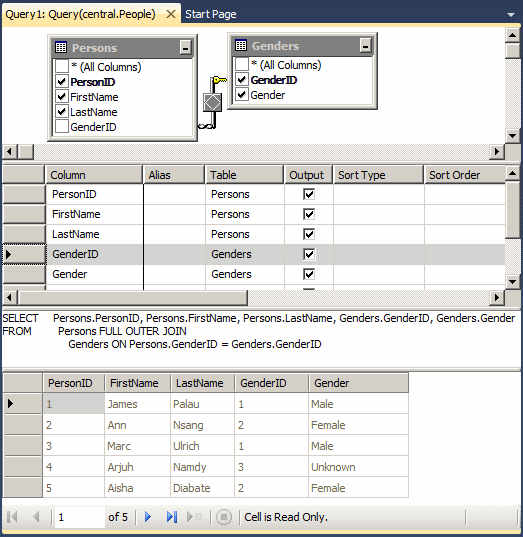Click the PersonID results column header

pyautogui.click(x=73, y=383)
